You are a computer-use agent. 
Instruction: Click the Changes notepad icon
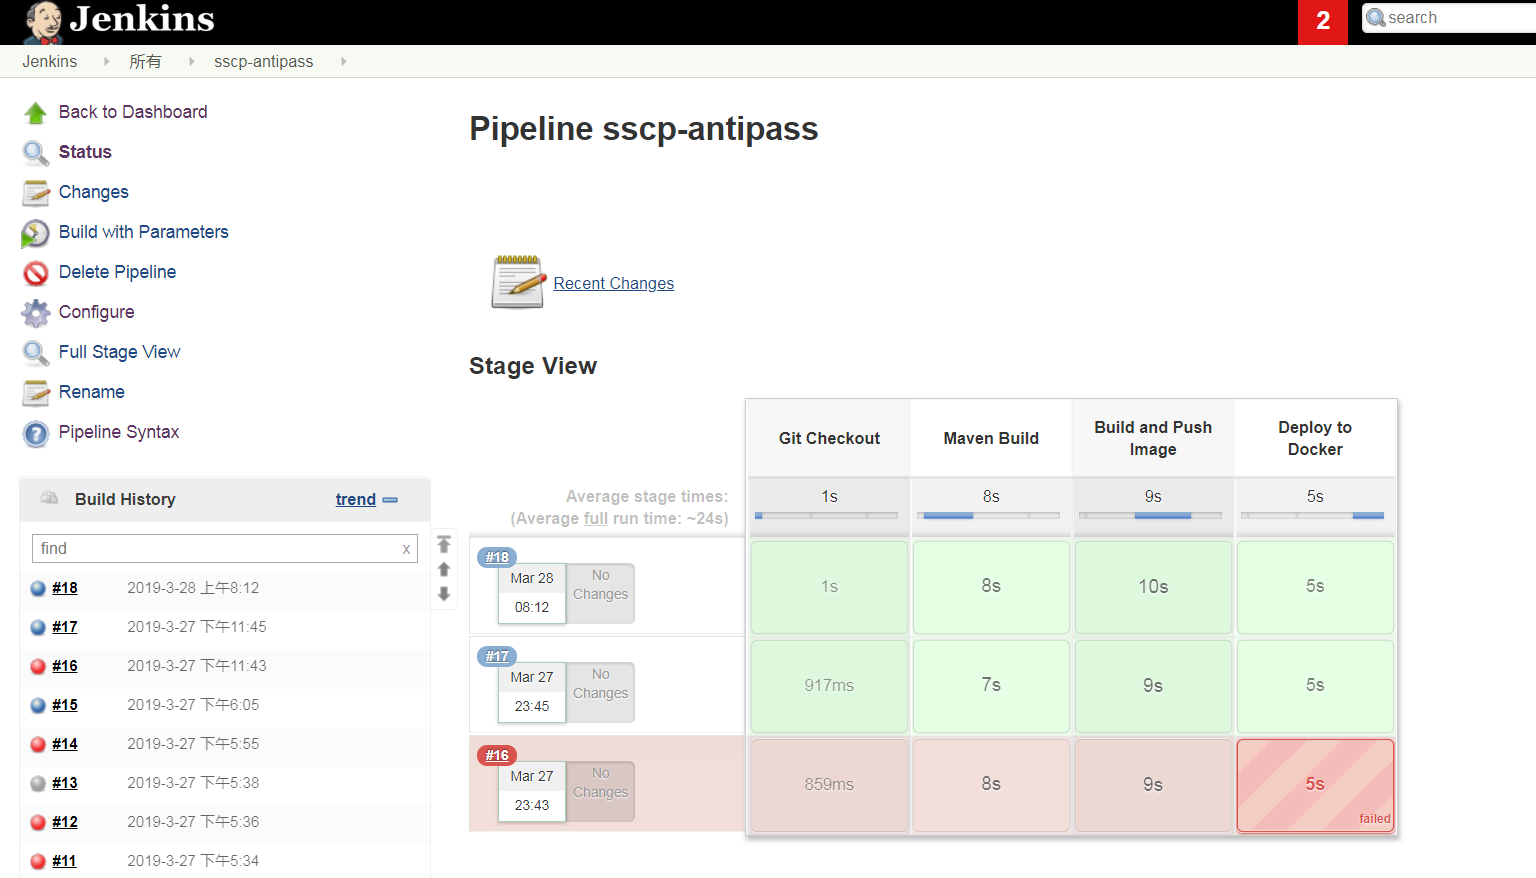pos(36,192)
